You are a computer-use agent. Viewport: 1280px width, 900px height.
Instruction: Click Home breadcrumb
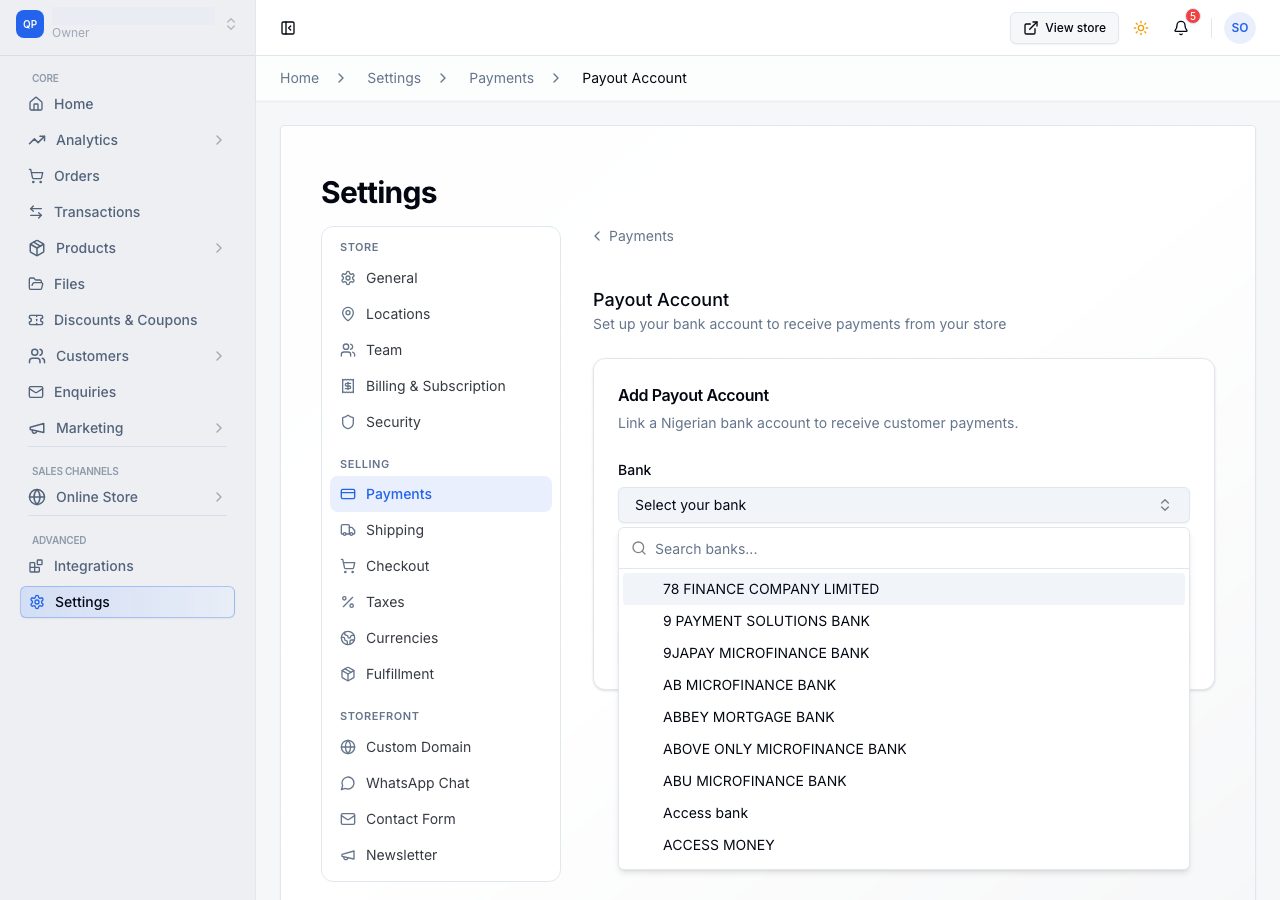click(299, 78)
